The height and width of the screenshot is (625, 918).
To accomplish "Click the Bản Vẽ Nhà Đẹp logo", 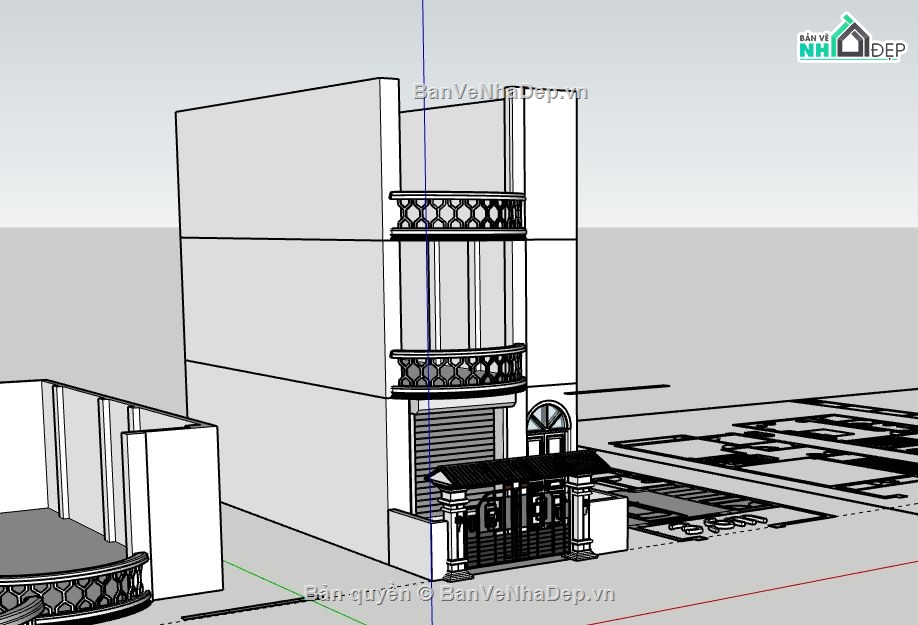I will click(x=848, y=40).
